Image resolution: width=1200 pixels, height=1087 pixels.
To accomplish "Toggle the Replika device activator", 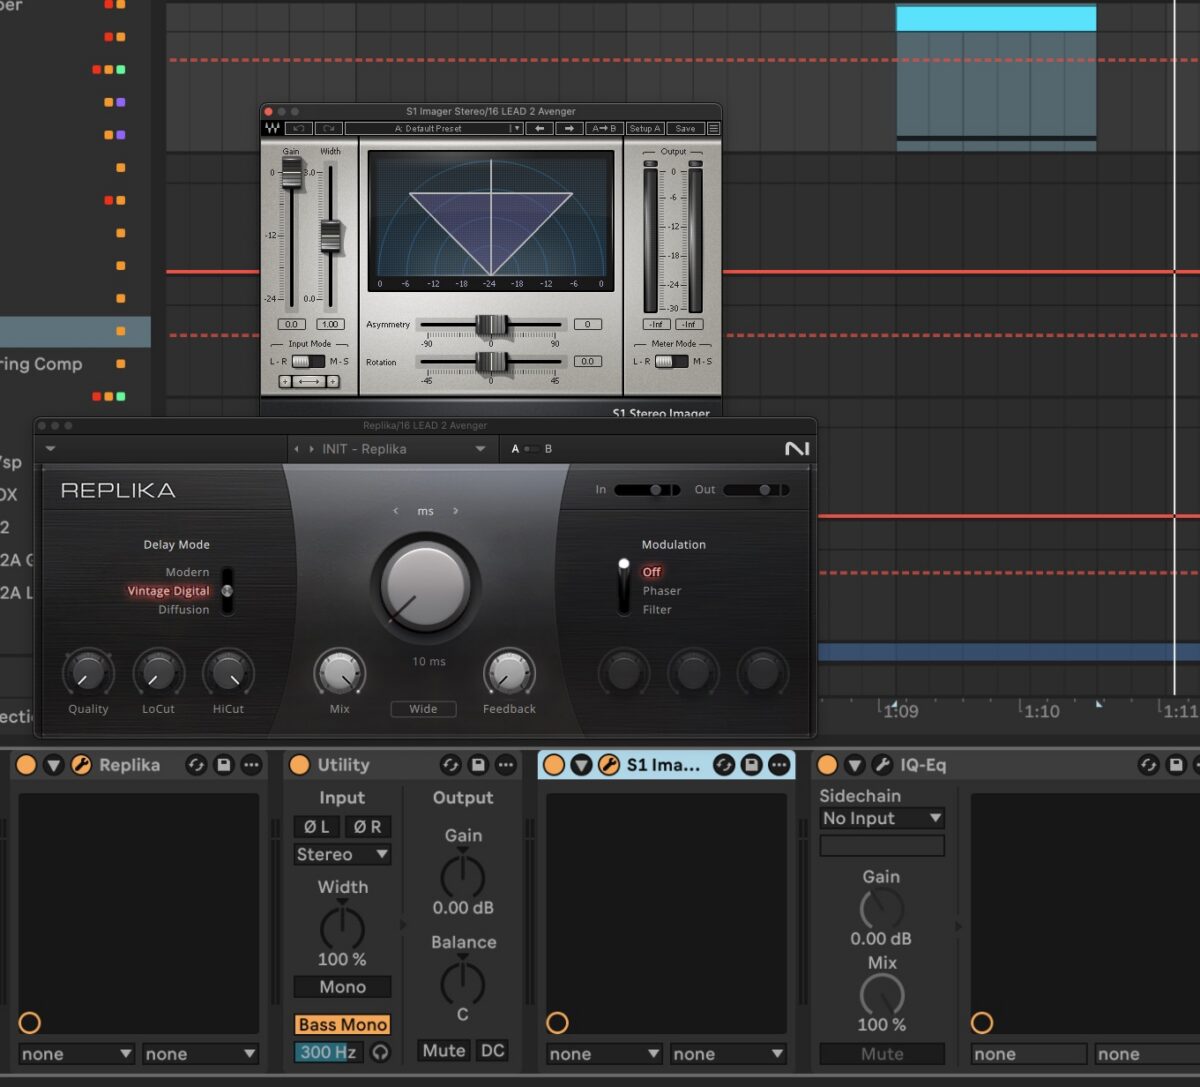I will coord(27,765).
